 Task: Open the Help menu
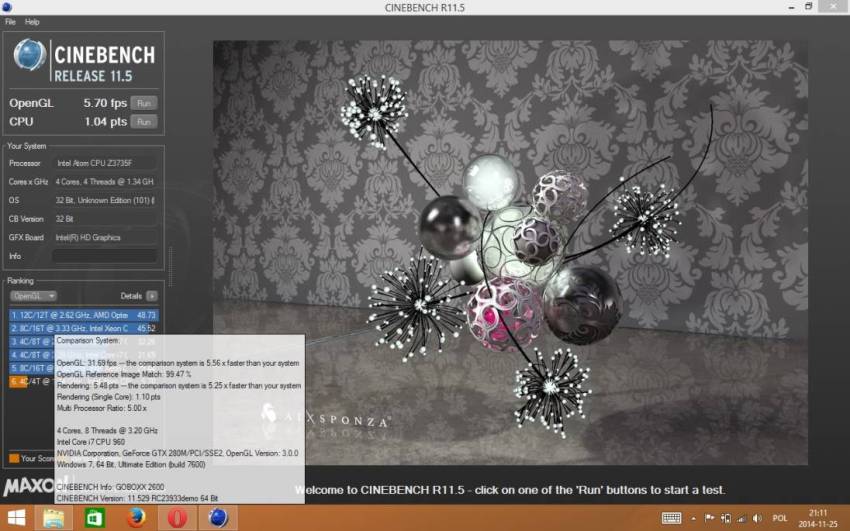click(32, 22)
